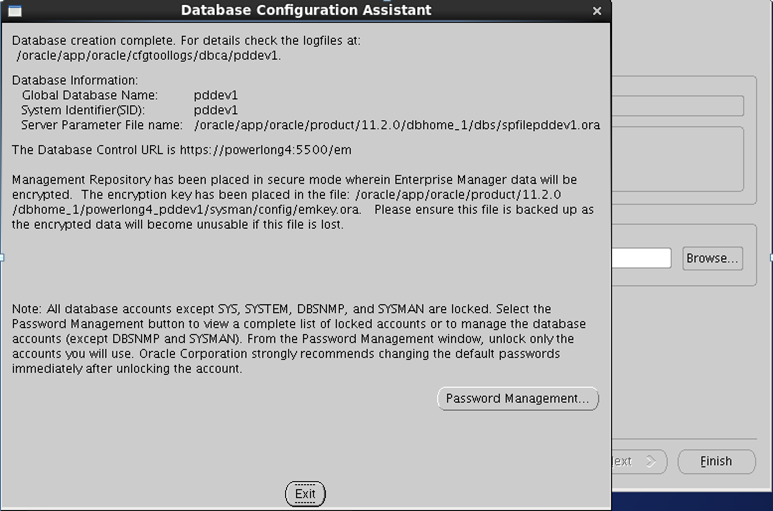Click the 'Database Information:' heading
The width and height of the screenshot is (773, 511).
(x=75, y=80)
